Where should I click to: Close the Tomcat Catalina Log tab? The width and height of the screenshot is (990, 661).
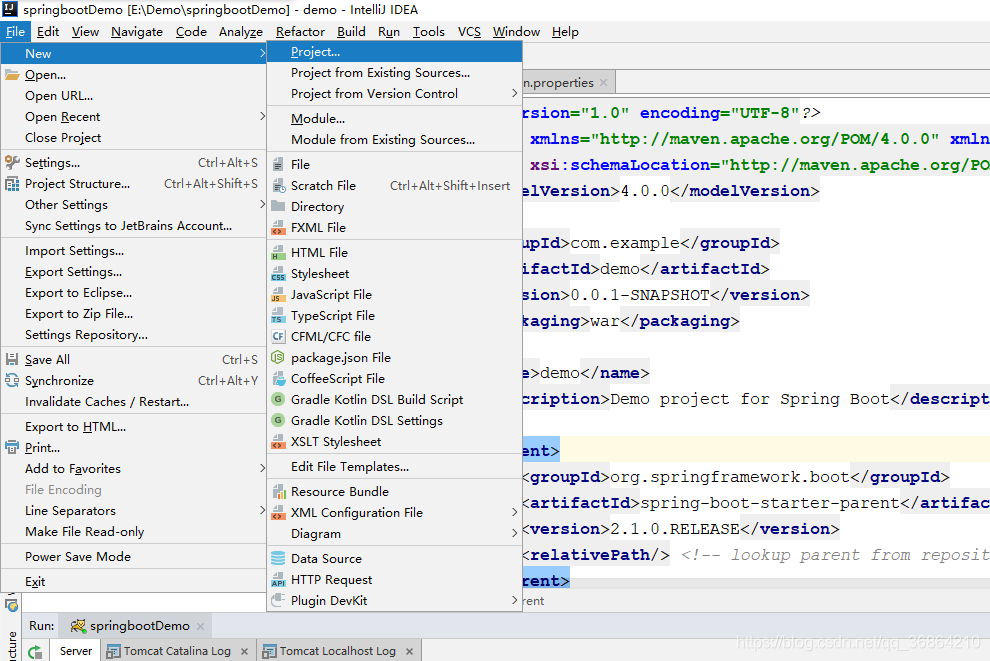tap(244, 652)
